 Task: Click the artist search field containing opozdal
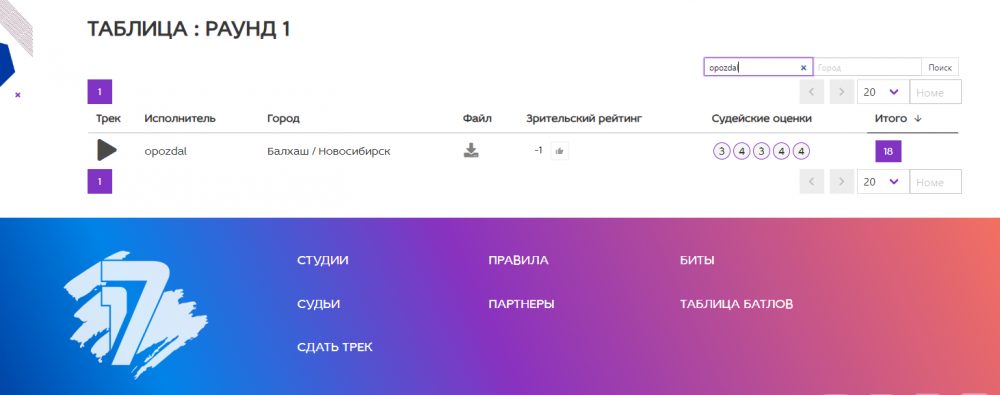click(758, 67)
